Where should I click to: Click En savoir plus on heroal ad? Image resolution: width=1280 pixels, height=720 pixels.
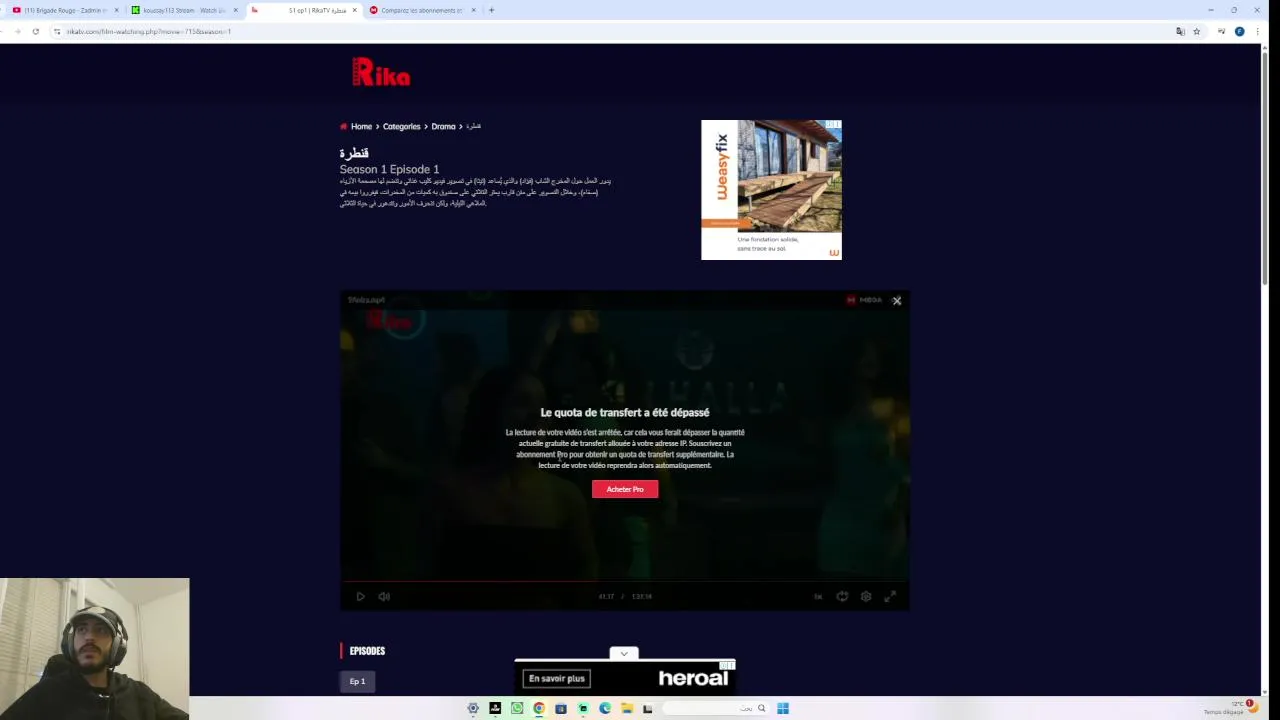coord(557,679)
